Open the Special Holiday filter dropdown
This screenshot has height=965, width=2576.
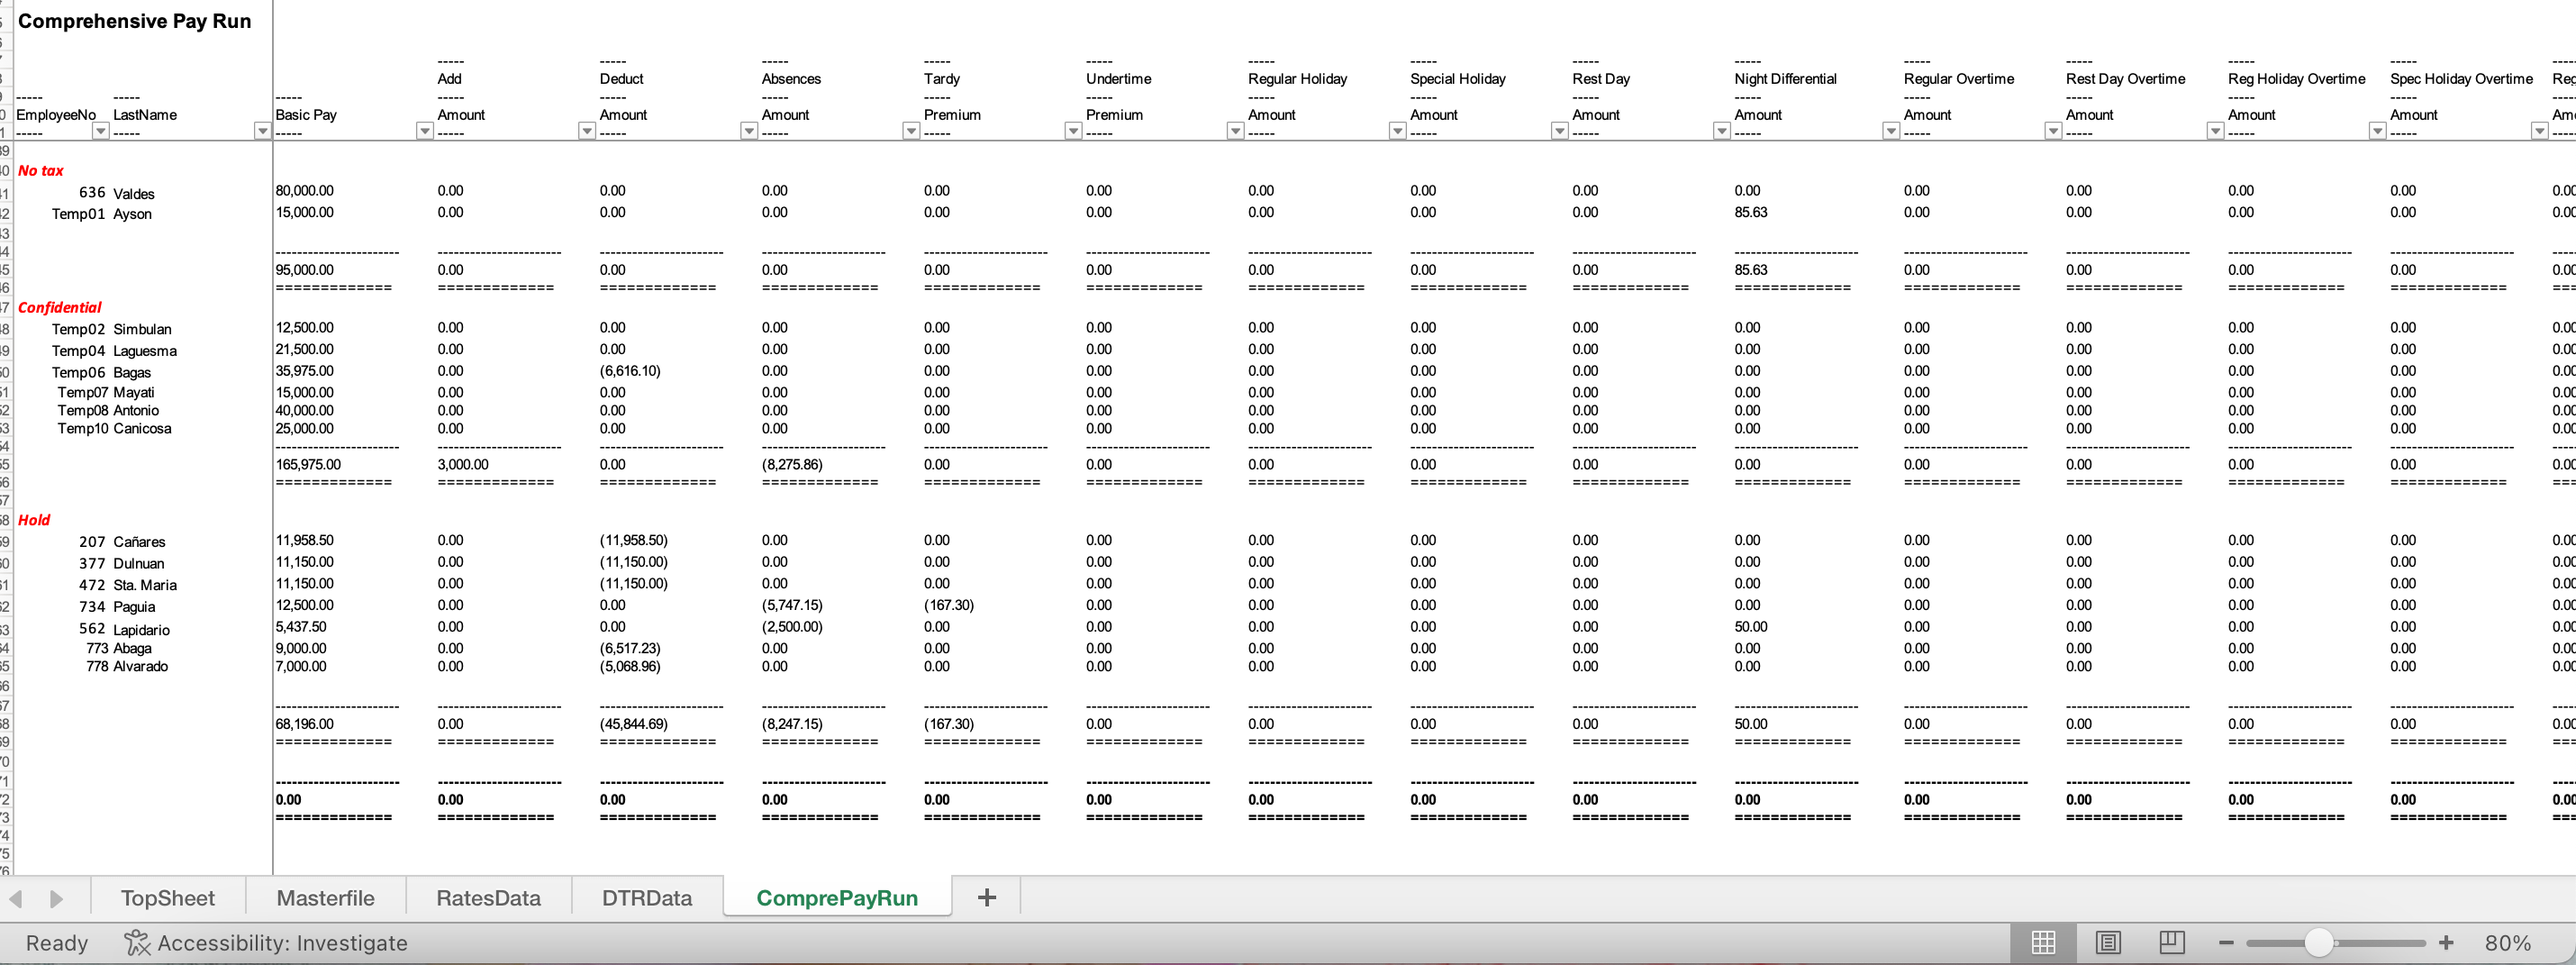coord(1559,131)
